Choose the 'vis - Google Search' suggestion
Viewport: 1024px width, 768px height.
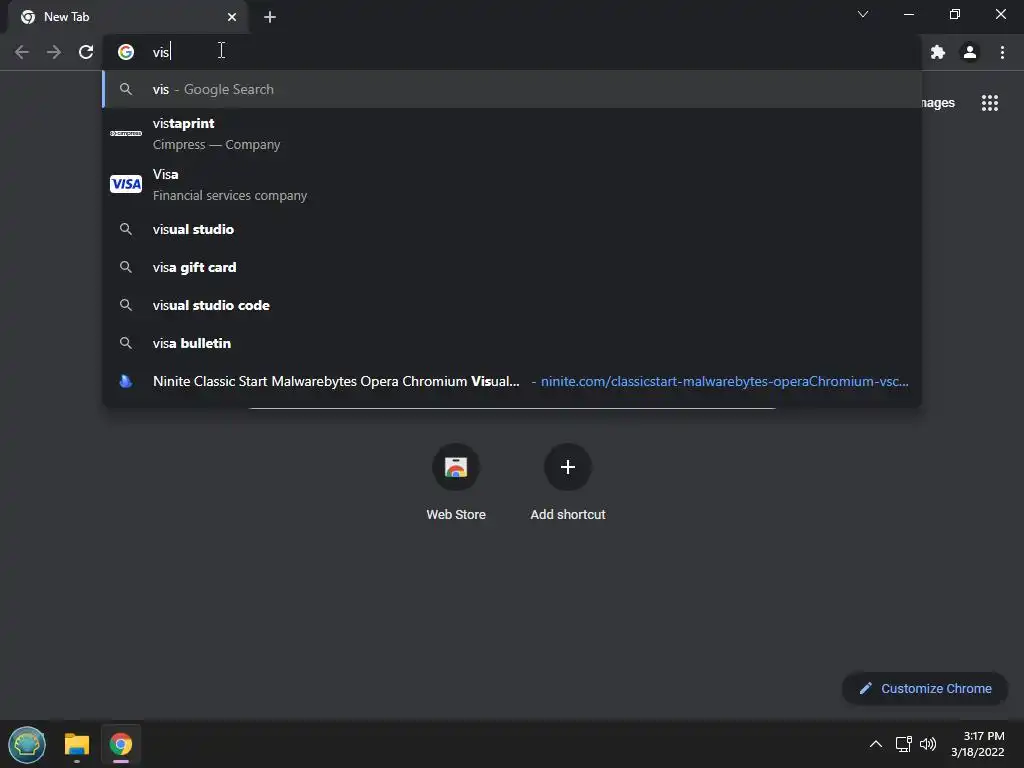[512, 89]
